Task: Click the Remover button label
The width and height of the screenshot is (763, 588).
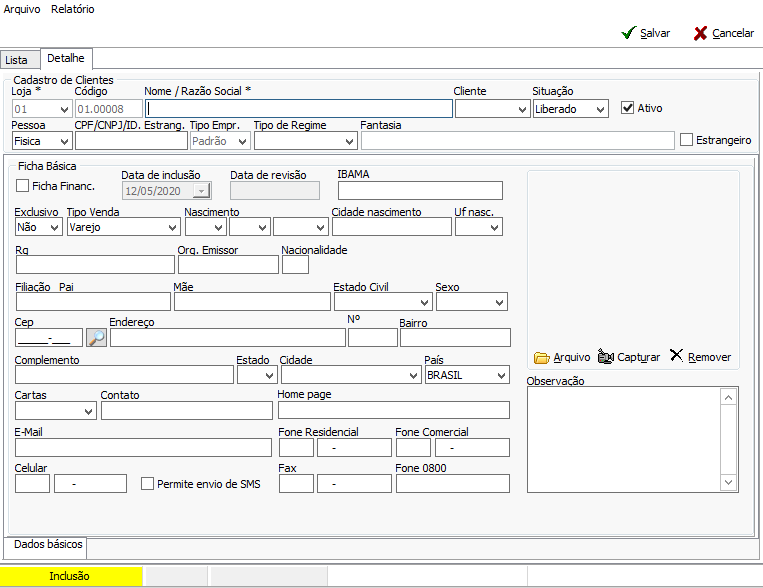Action: point(709,357)
